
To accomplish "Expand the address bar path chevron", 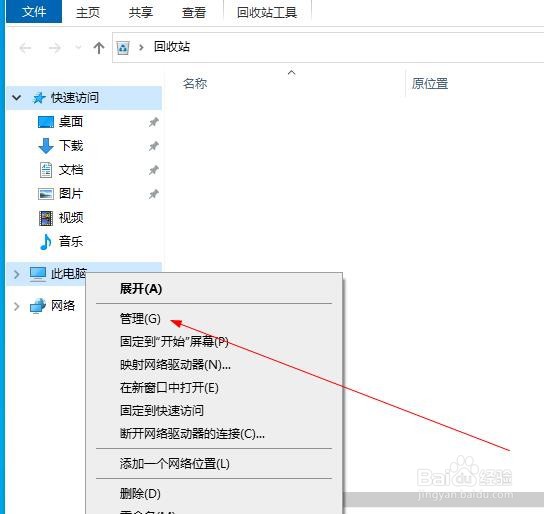I will (141, 47).
